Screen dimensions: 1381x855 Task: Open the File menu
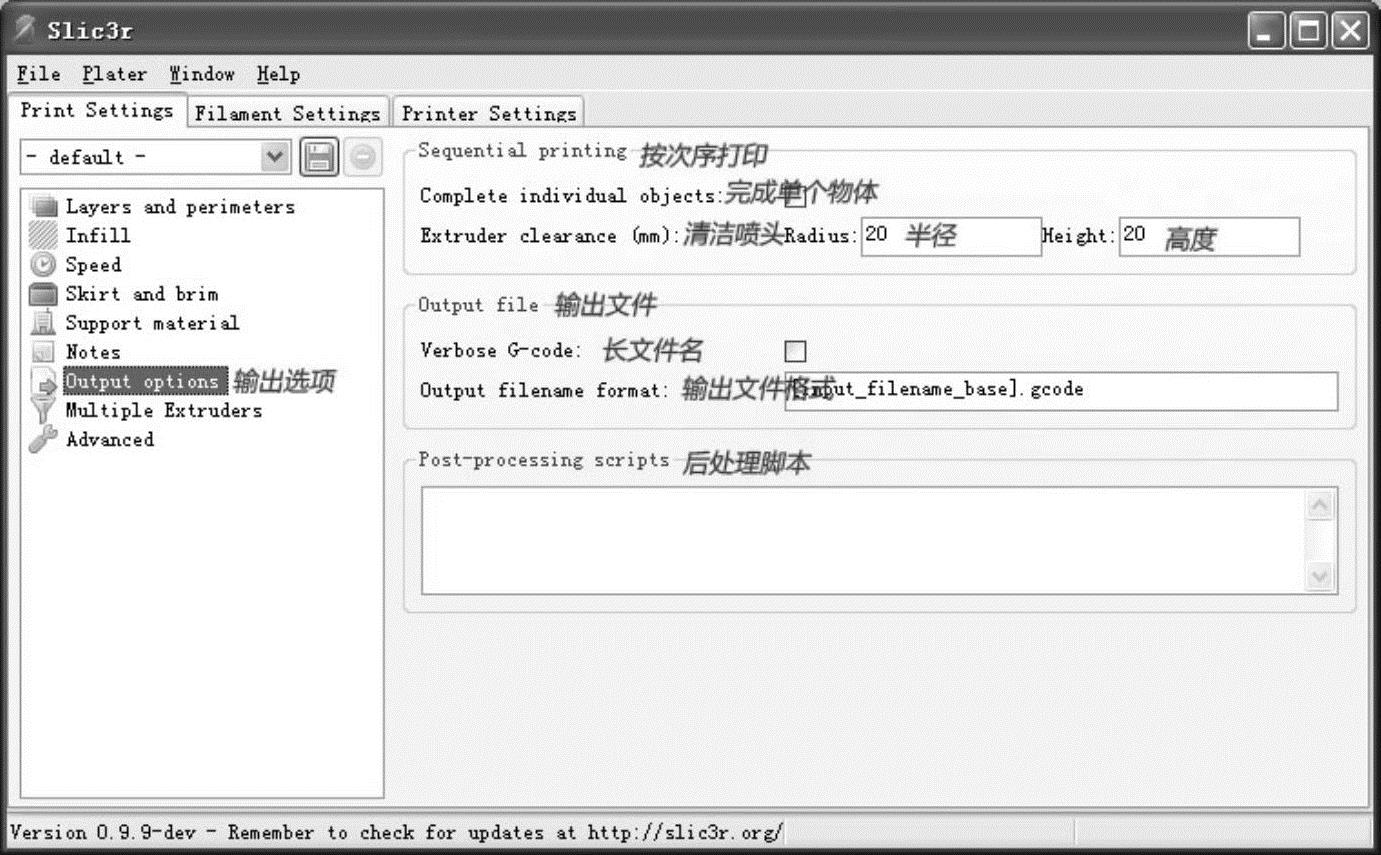(x=38, y=74)
